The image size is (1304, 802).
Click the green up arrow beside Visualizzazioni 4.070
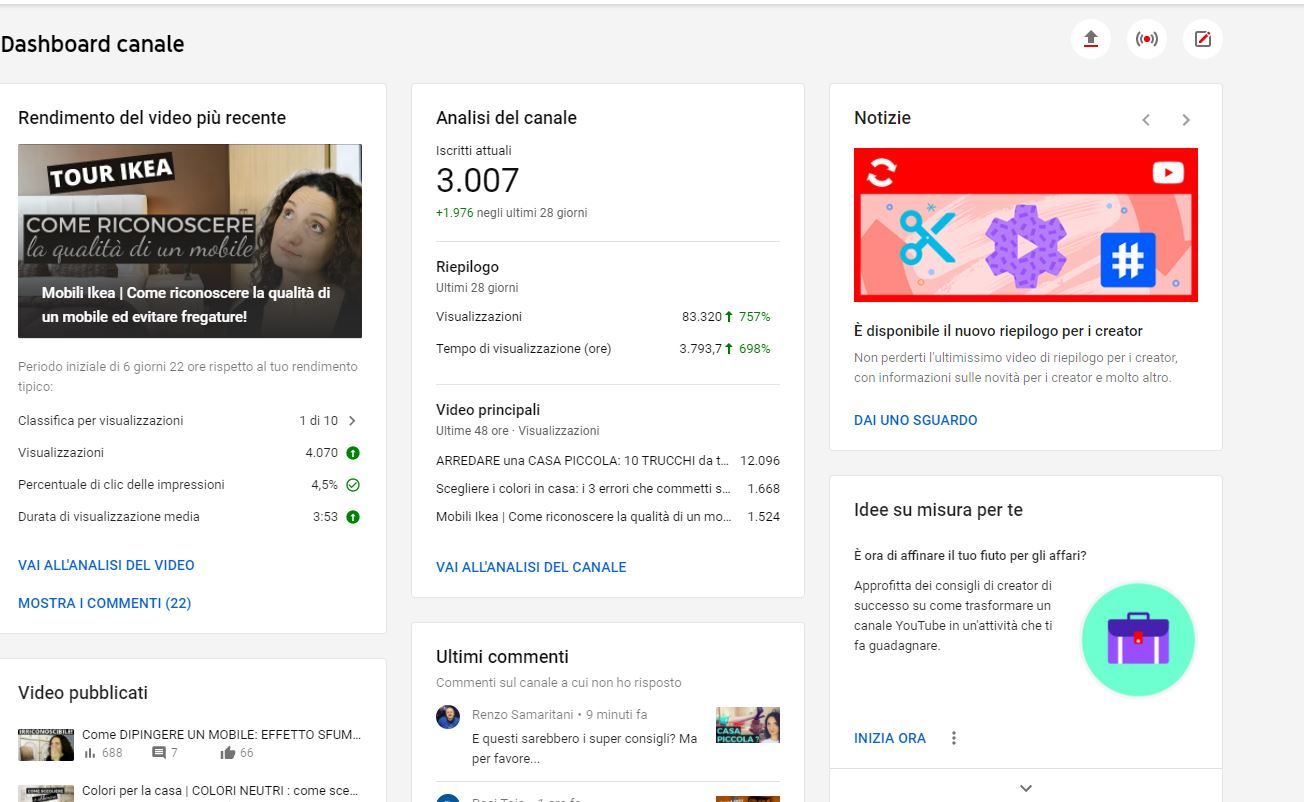(353, 453)
